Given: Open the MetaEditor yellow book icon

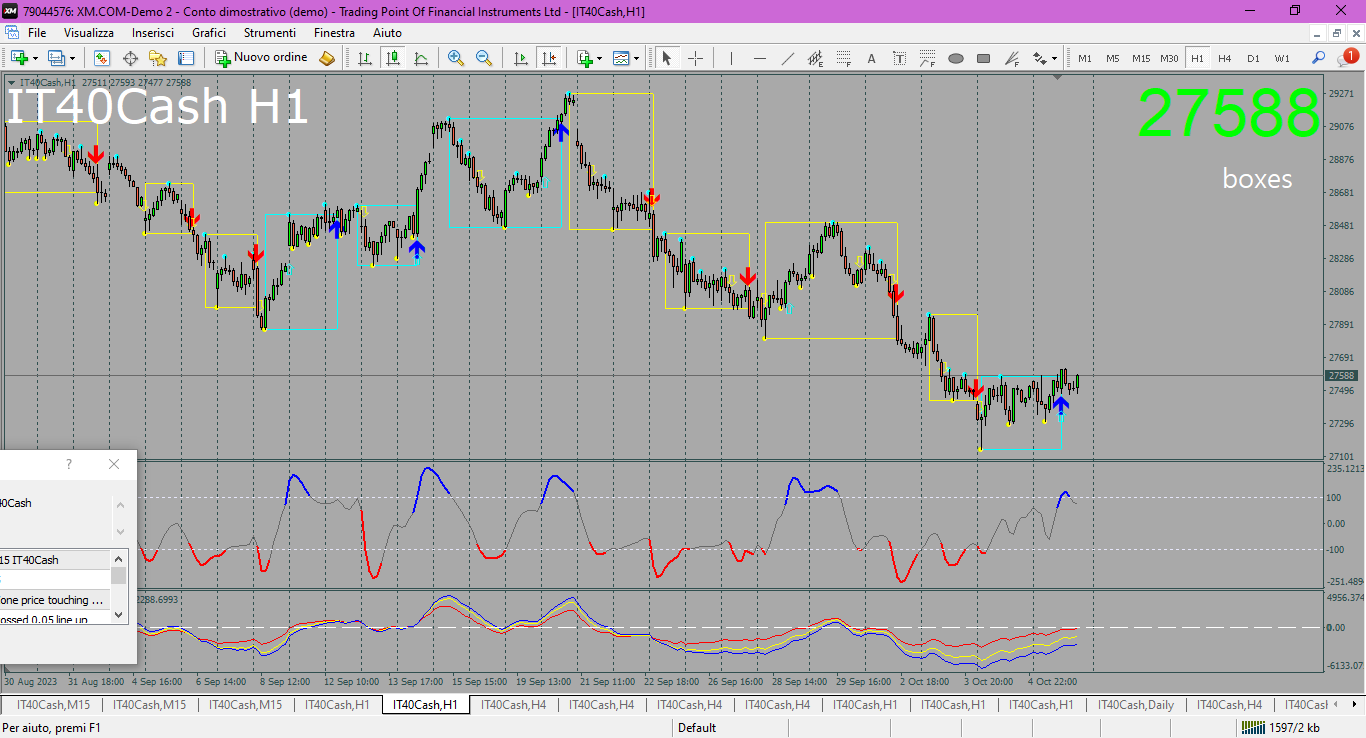Looking at the screenshot, I should point(326,58).
